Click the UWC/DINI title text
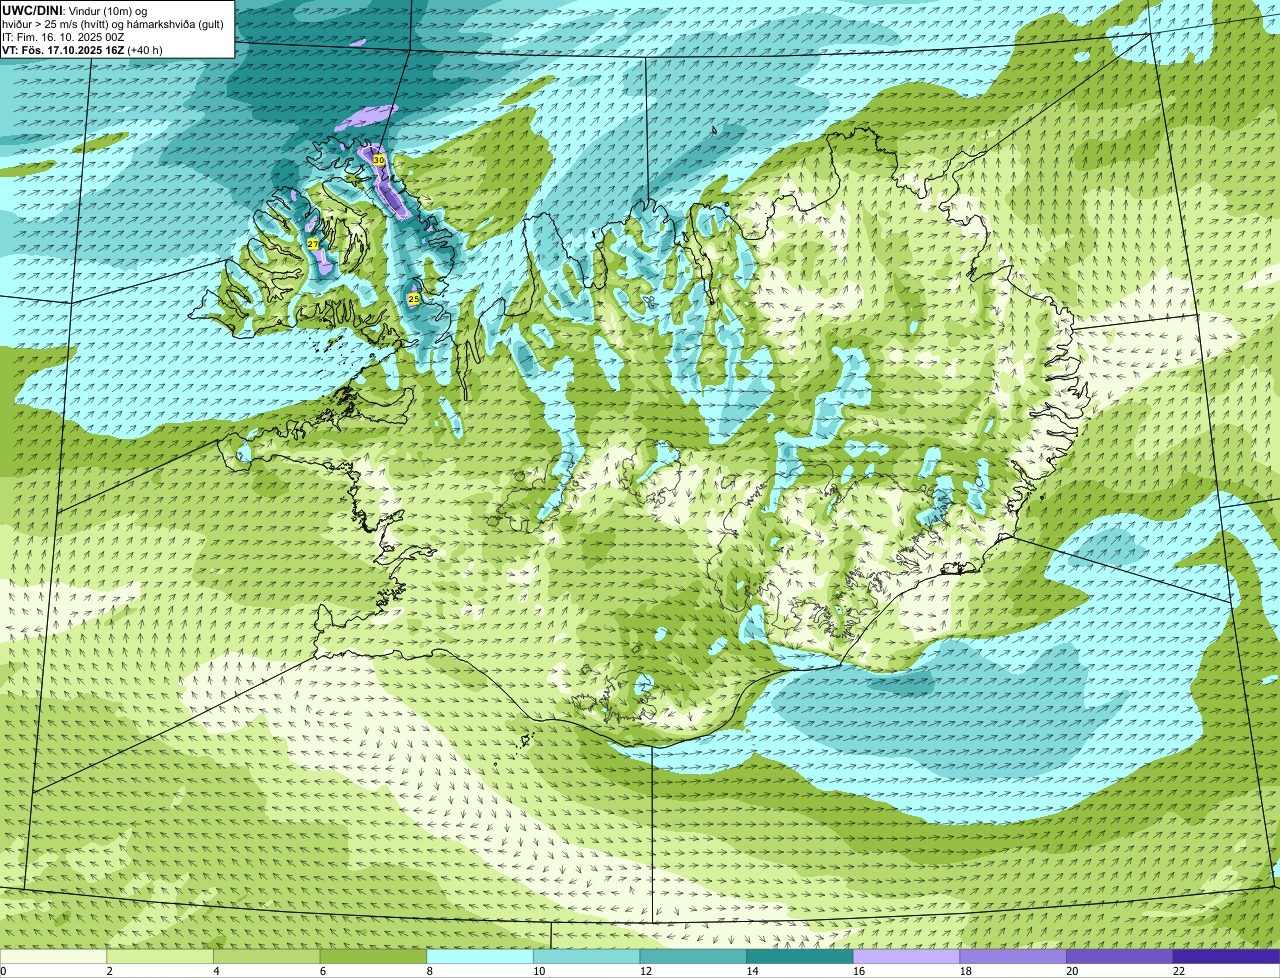Image resolution: width=1280 pixels, height=978 pixels. click(32, 10)
